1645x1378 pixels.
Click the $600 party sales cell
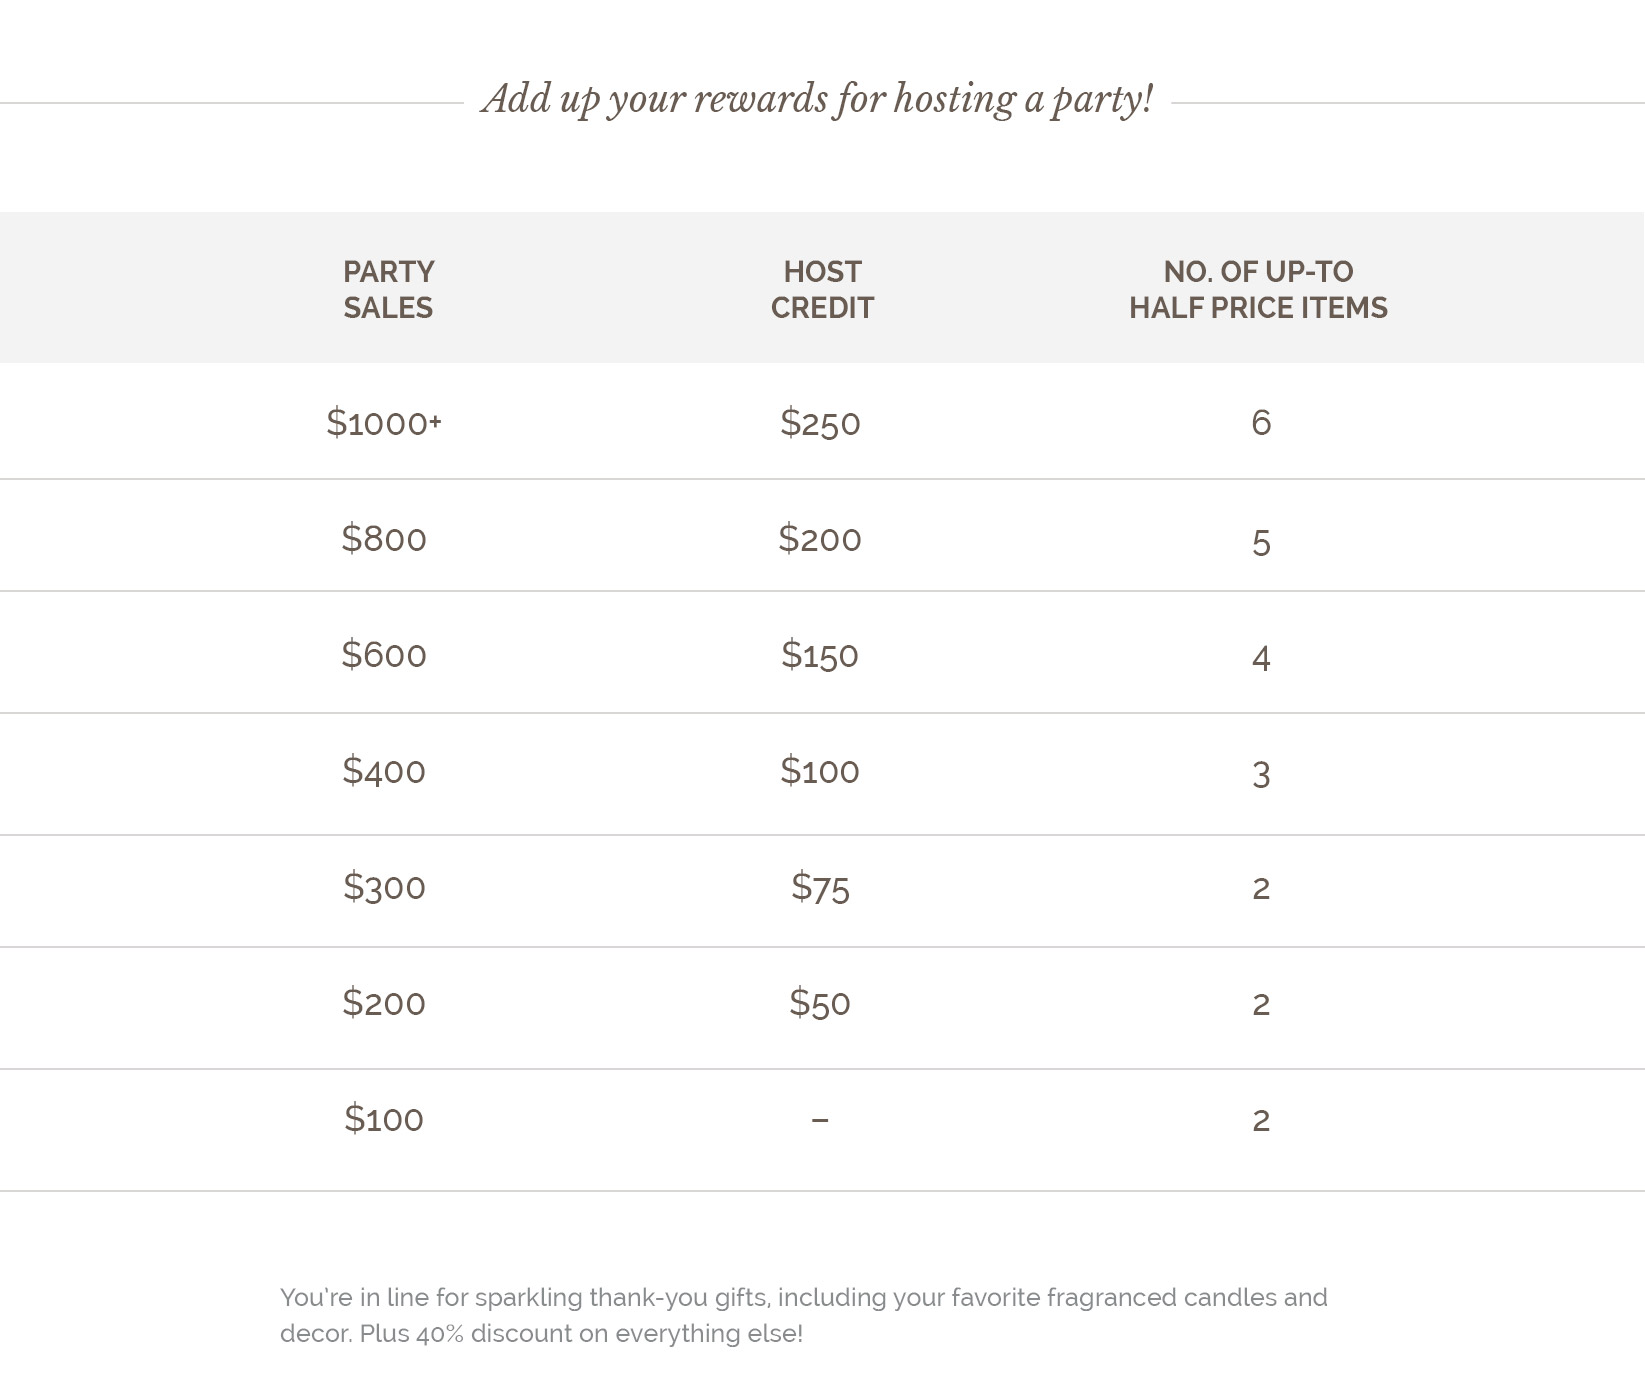tap(384, 655)
